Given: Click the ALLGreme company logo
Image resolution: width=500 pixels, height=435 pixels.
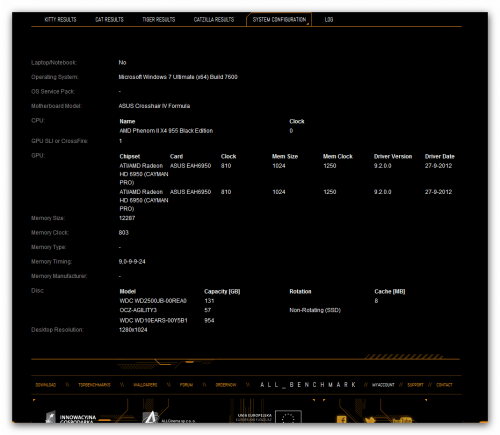Looking at the screenshot, I should (168, 418).
